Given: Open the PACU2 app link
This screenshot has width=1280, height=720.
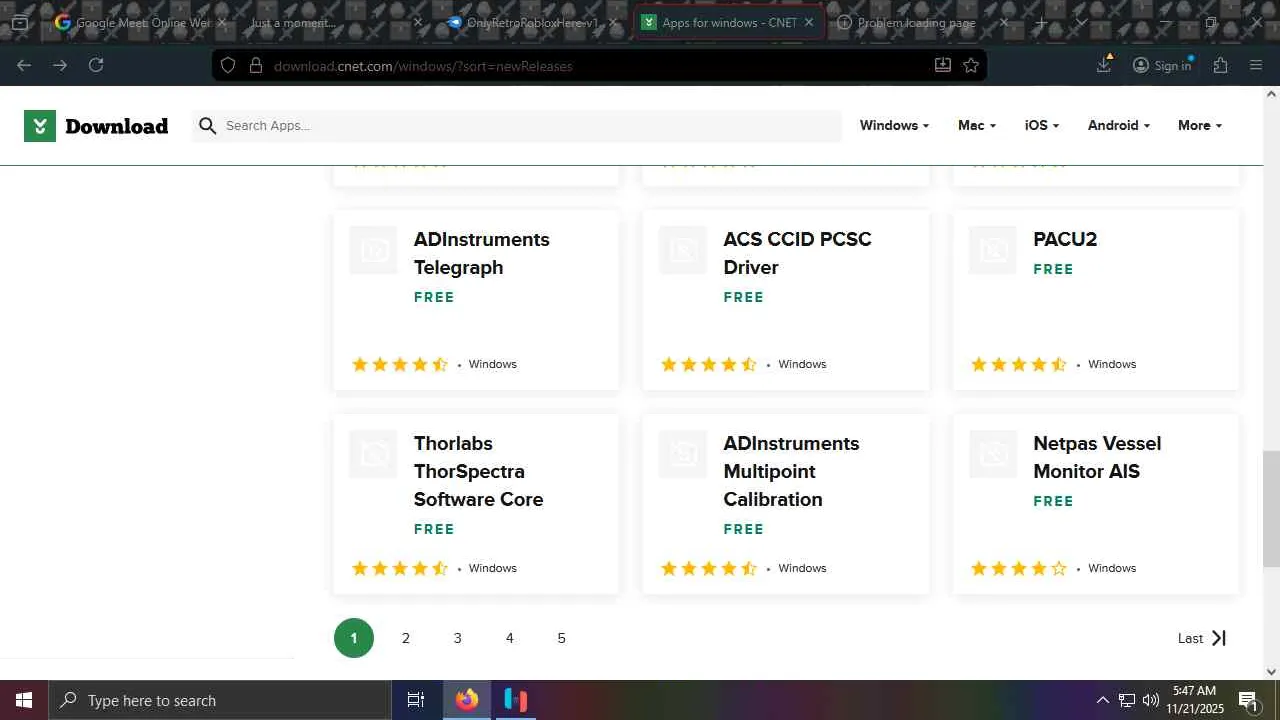Looking at the screenshot, I should [1065, 240].
